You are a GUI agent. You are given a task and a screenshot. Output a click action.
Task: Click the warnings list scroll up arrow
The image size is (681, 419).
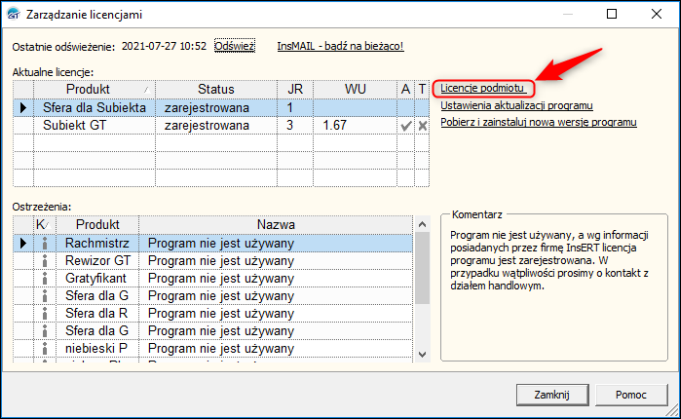pos(422,224)
